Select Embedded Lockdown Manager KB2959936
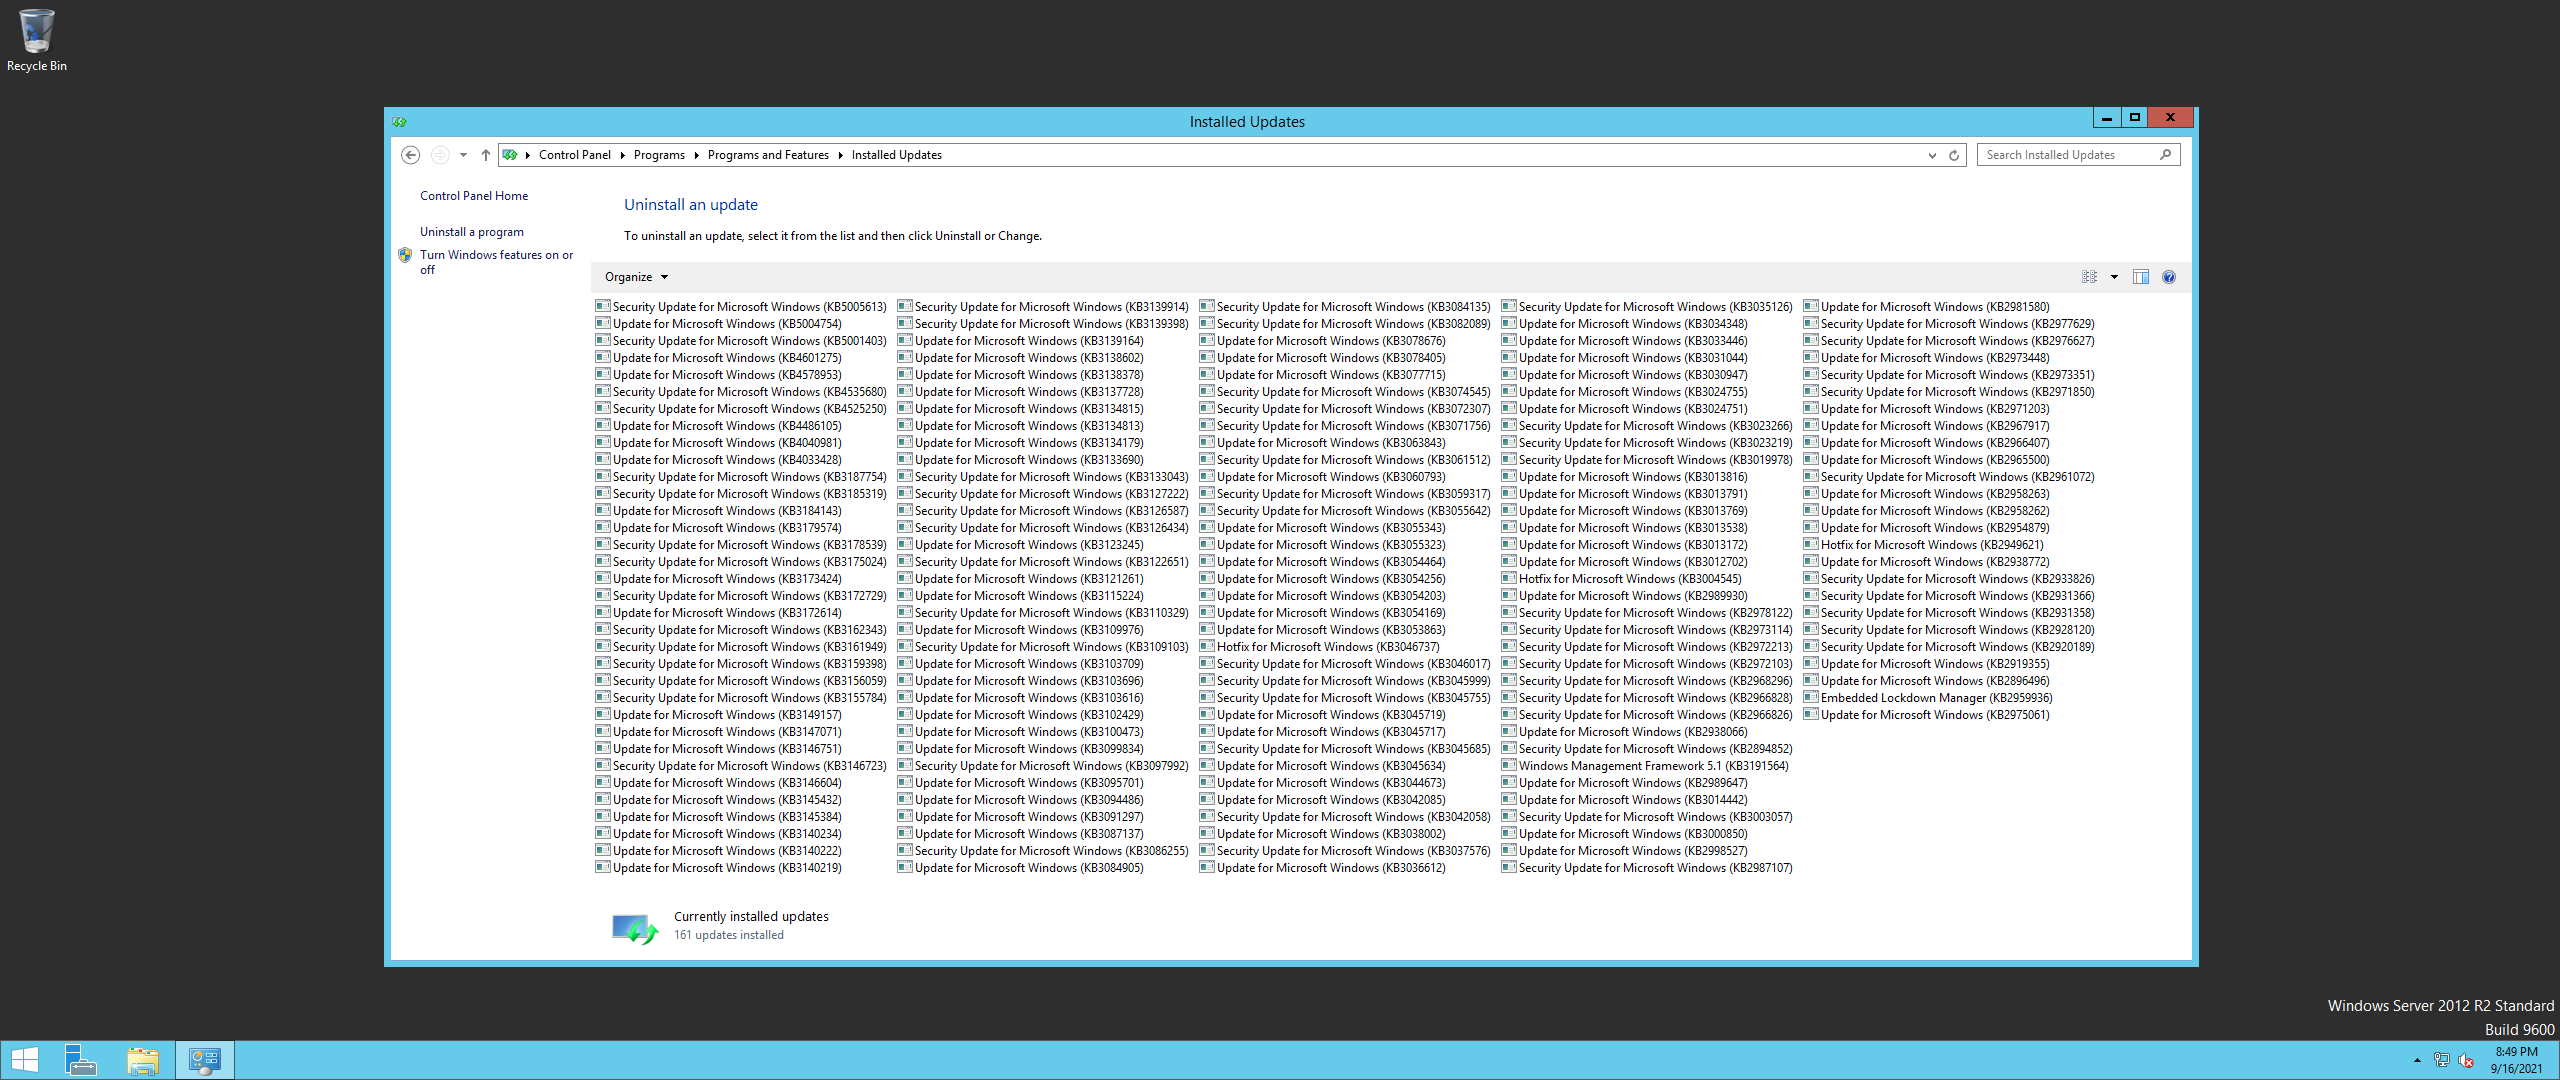Screen dimensions: 2560x1080 (1928, 698)
